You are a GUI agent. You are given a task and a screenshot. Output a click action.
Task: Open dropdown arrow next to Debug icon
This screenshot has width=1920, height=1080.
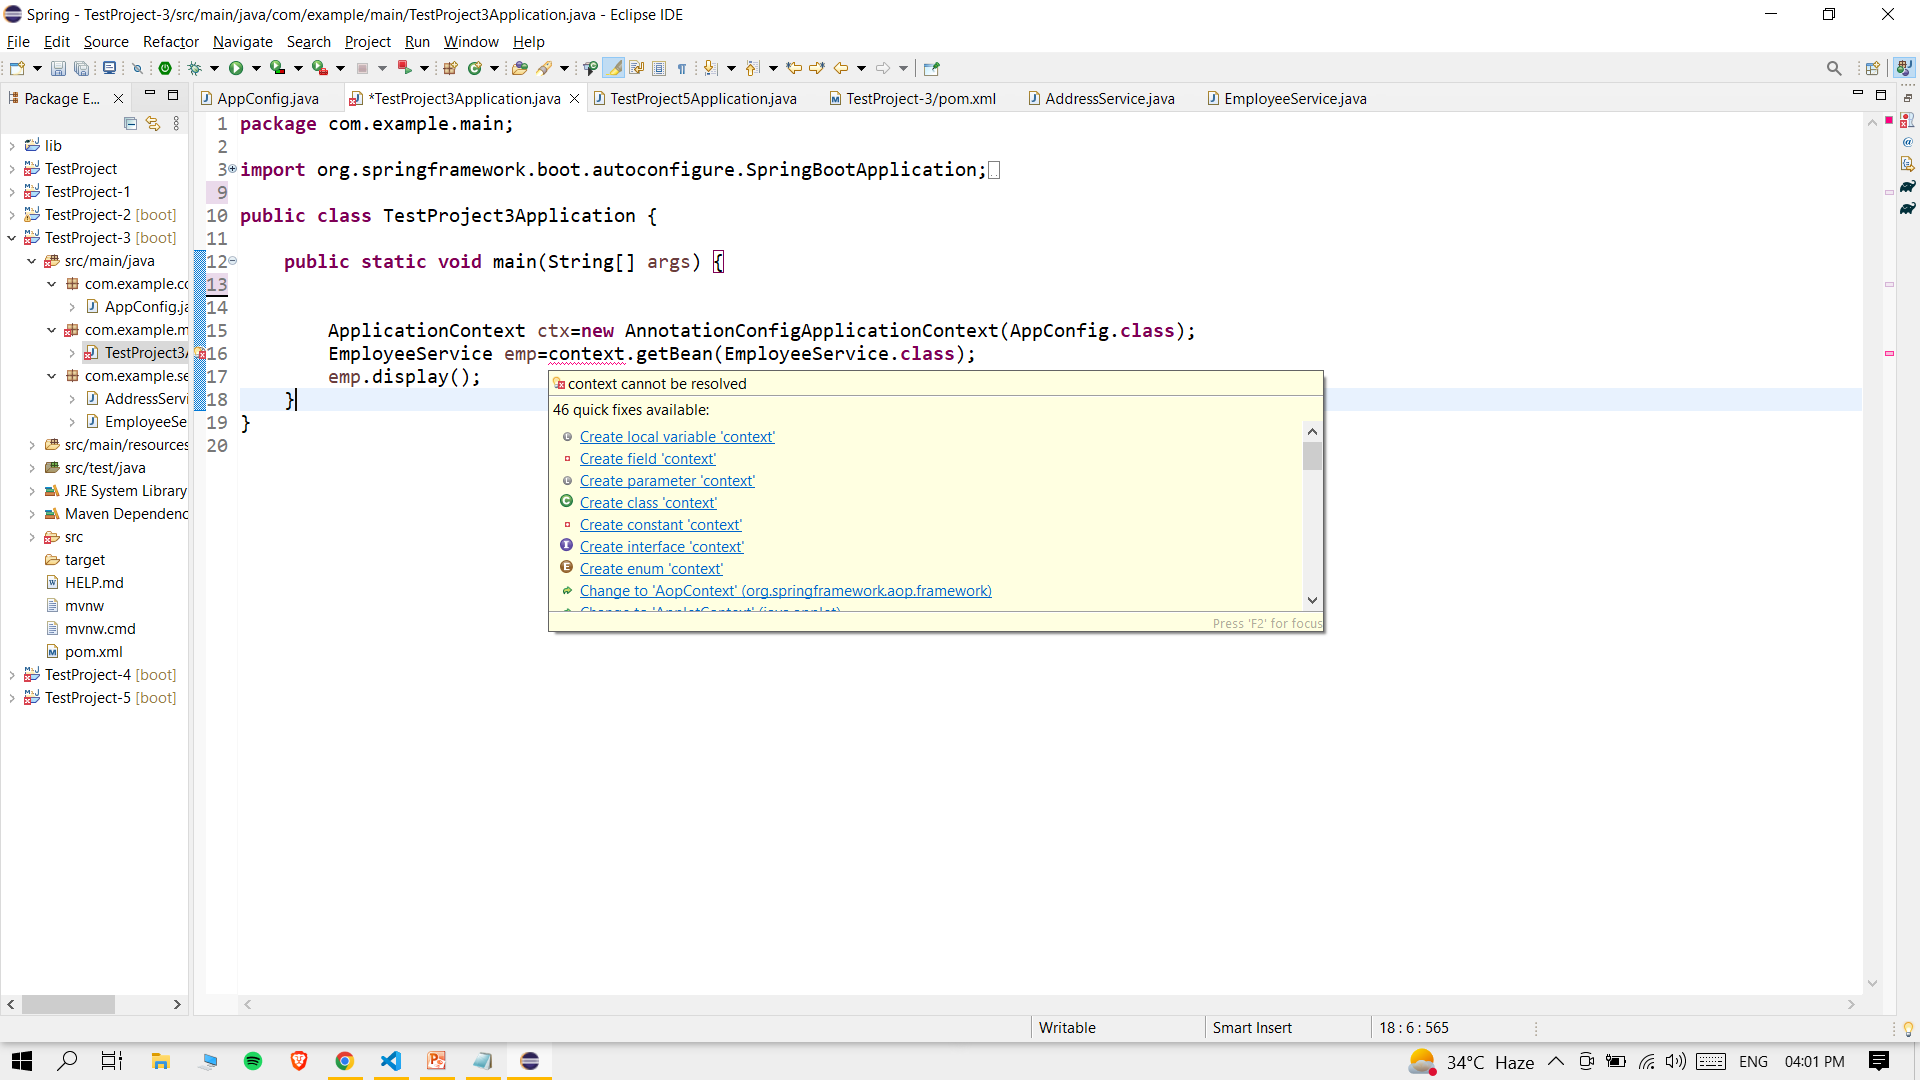[x=214, y=68]
